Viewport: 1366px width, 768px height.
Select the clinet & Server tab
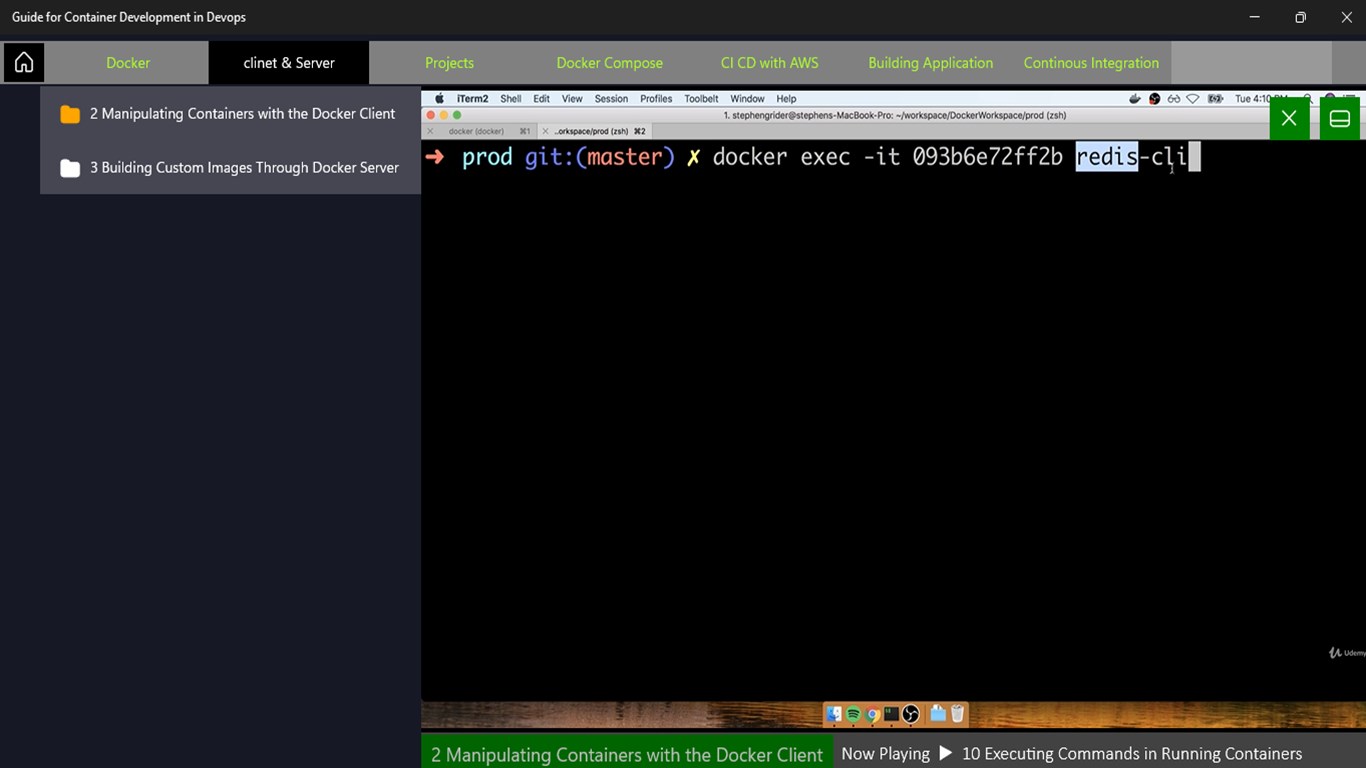[x=289, y=62]
